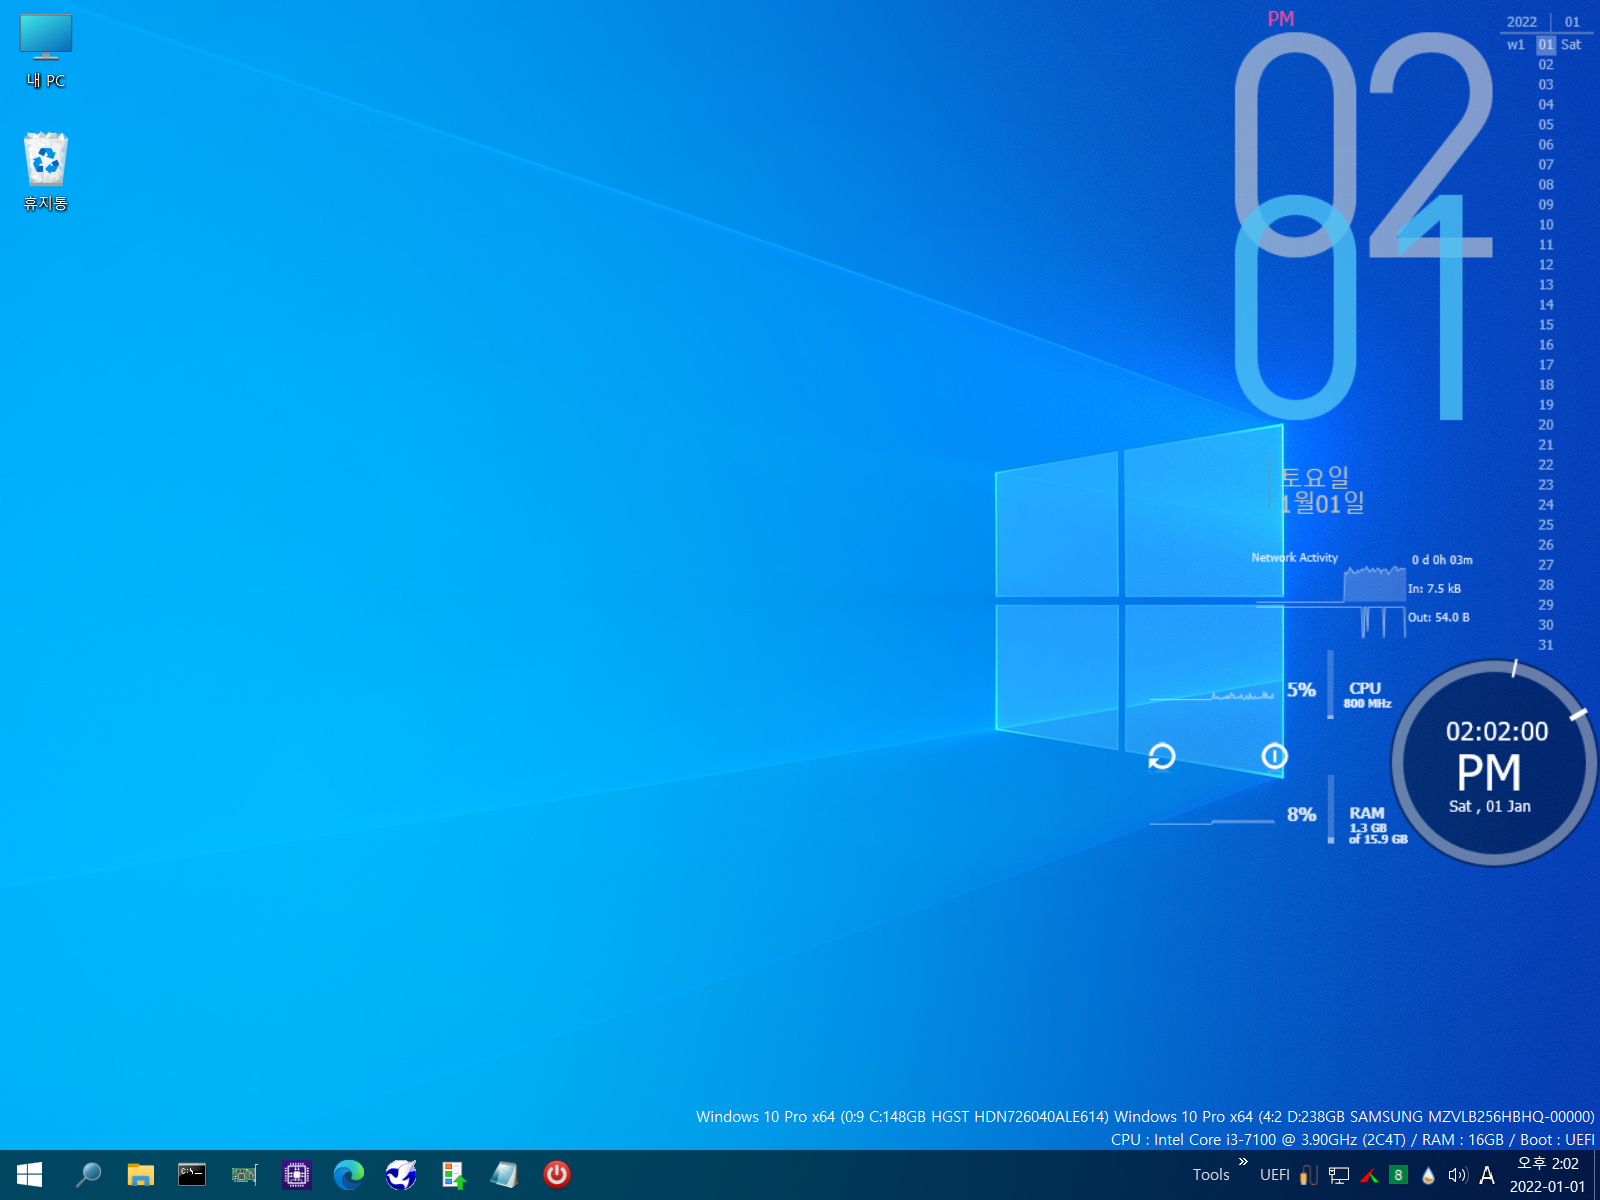Click the circular power icon on widget
This screenshot has height=1200, width=1600.
pos(1274,756)
